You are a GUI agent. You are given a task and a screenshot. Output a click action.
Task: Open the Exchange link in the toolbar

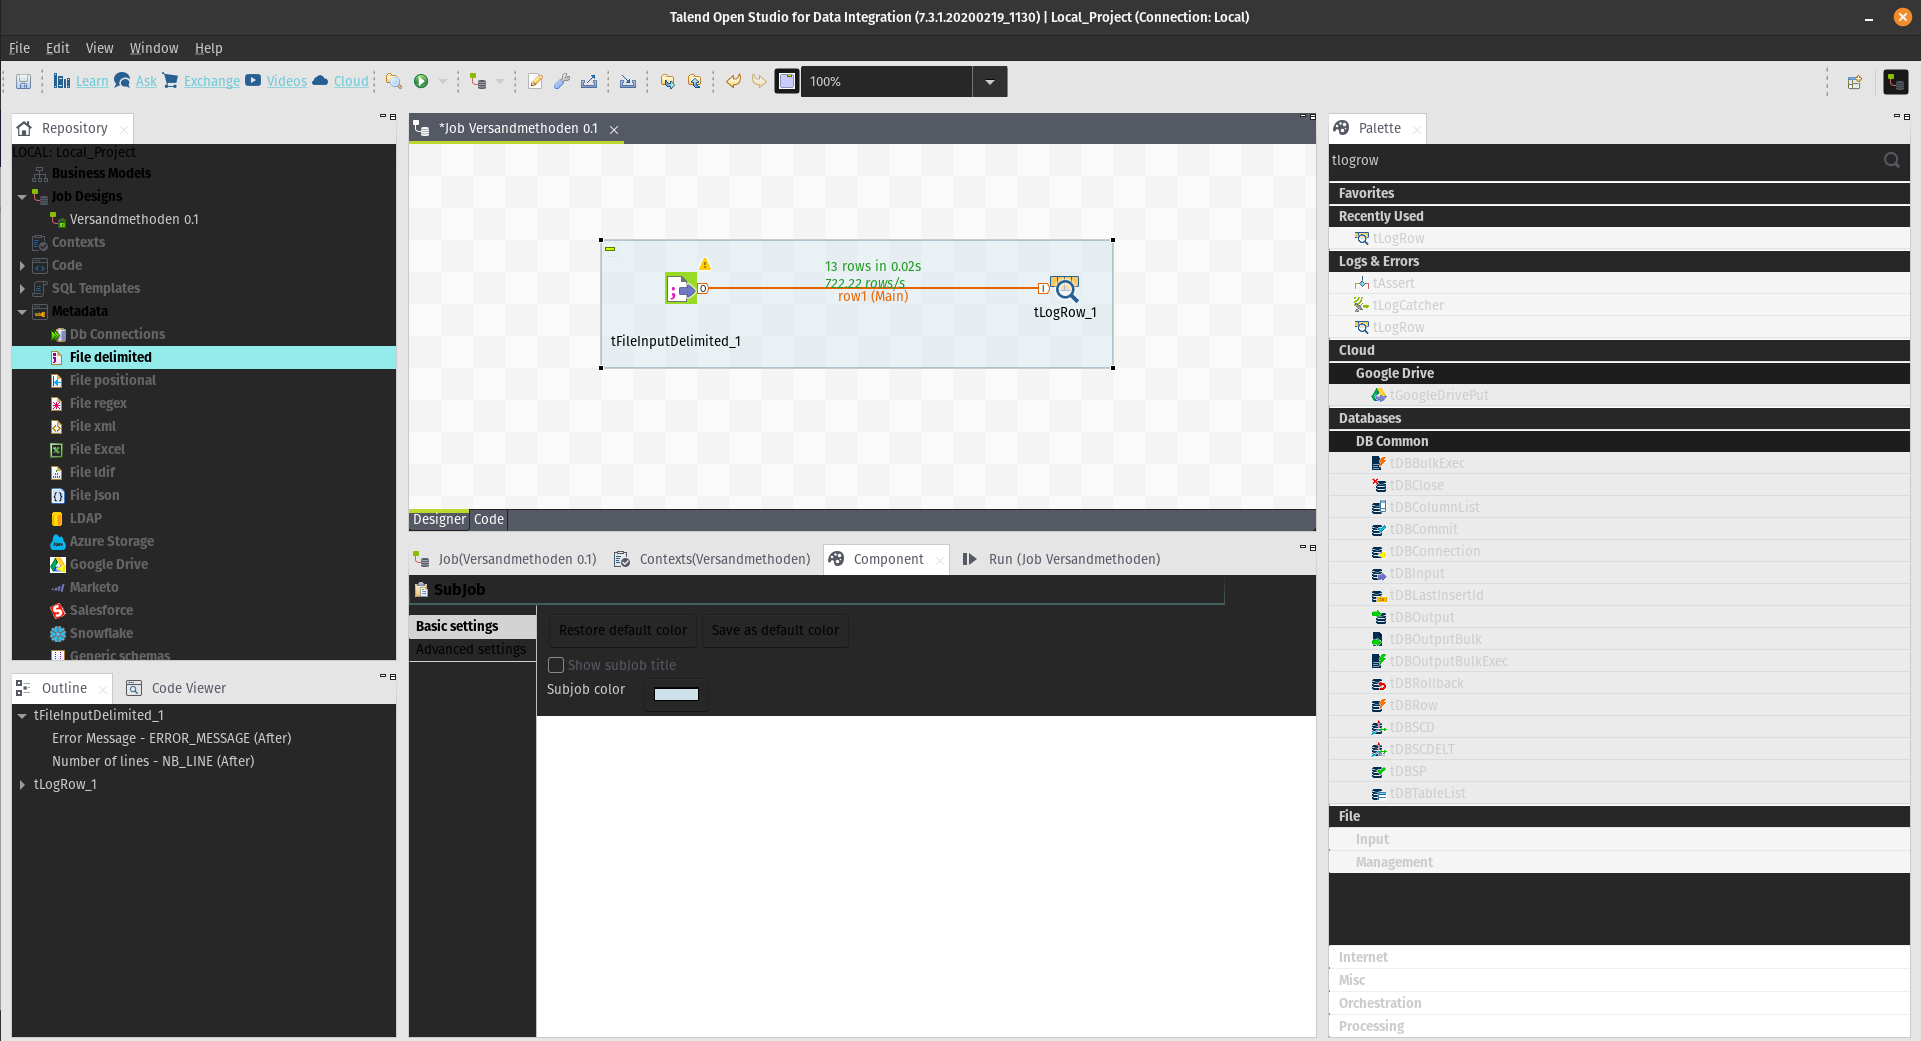[x=211, y=81]
